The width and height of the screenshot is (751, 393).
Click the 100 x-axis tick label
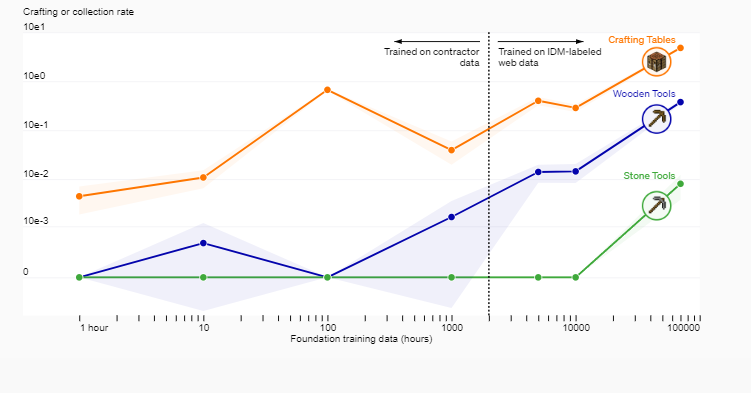pos(328,328)
